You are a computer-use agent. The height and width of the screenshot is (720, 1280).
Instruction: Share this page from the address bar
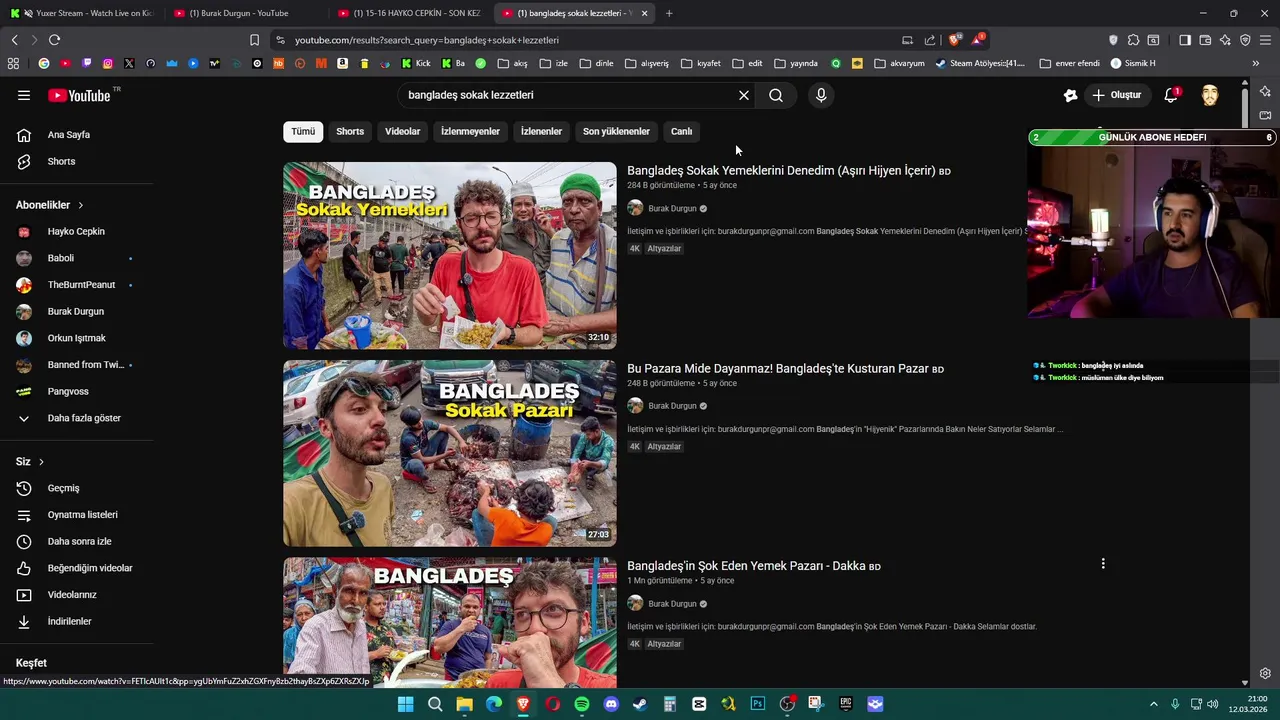pos(930,40)
